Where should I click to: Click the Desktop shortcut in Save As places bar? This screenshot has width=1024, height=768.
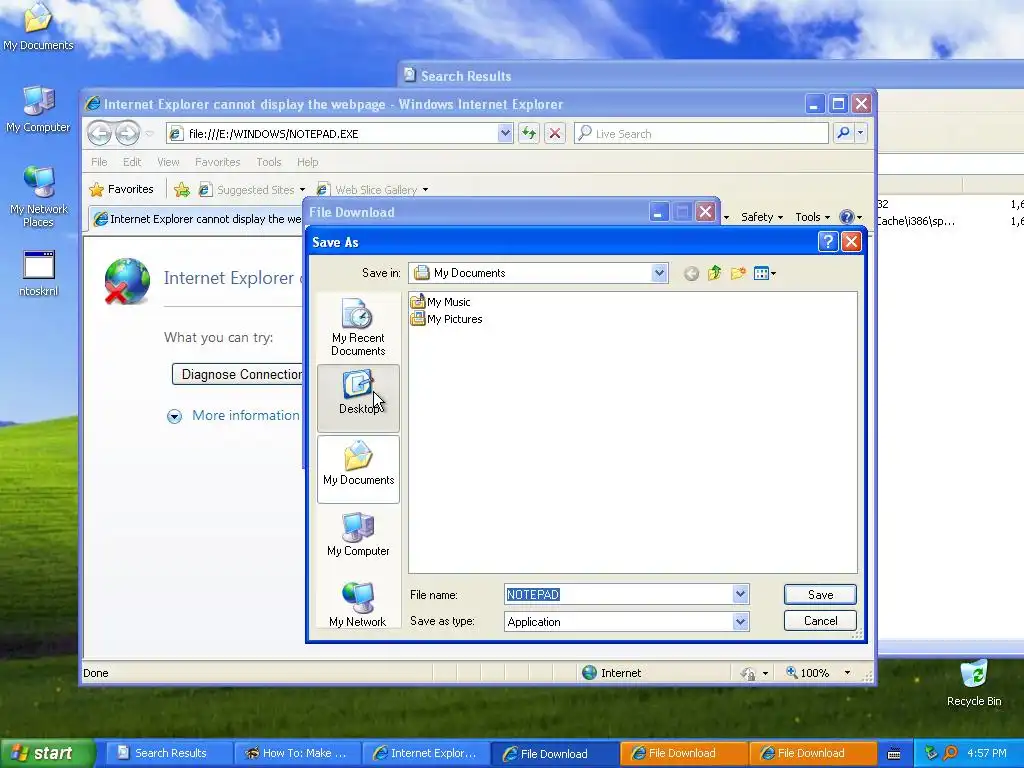pos(358,398)
